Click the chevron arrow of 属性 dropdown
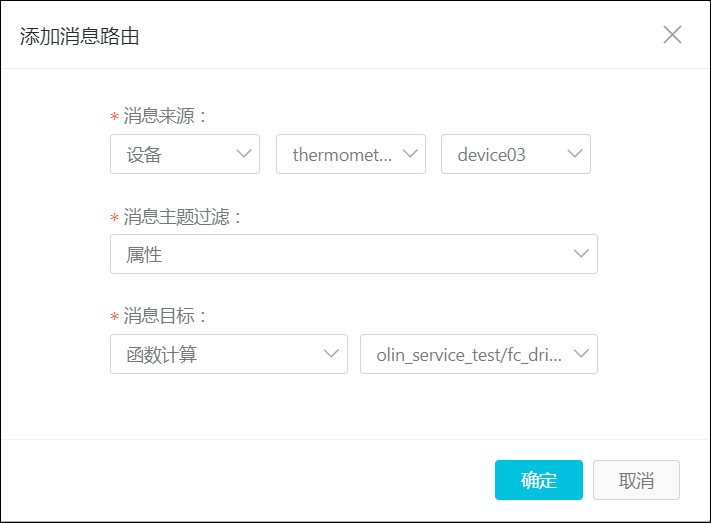711x523 pixels. coord(581,254)
